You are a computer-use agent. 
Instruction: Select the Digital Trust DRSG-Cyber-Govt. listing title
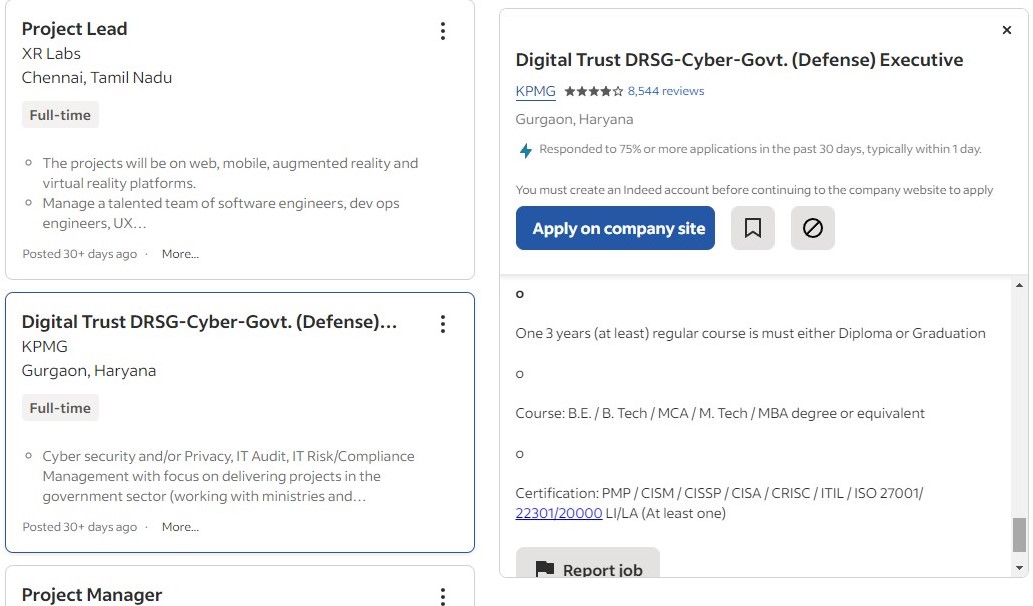click(209, 322)
